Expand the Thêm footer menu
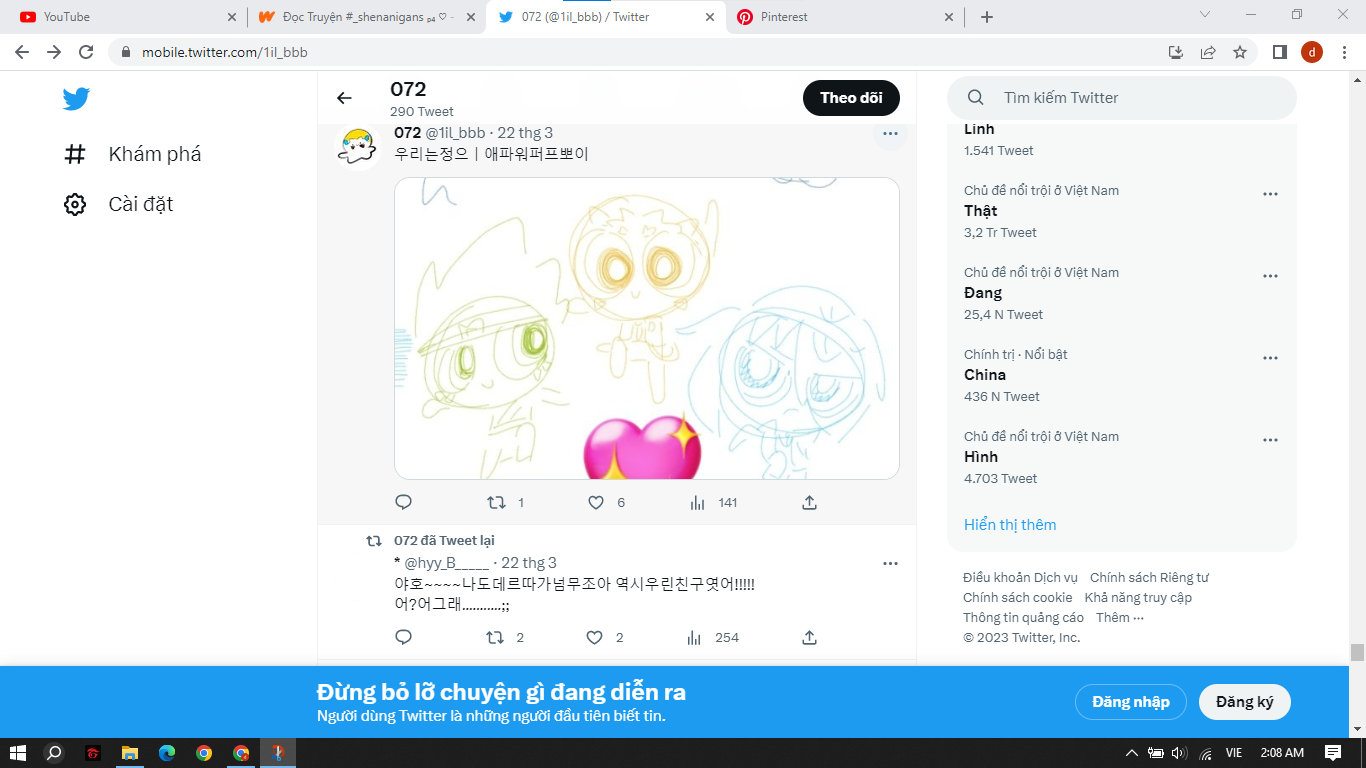The image size is (1366, 768). tap(1119, 617)
